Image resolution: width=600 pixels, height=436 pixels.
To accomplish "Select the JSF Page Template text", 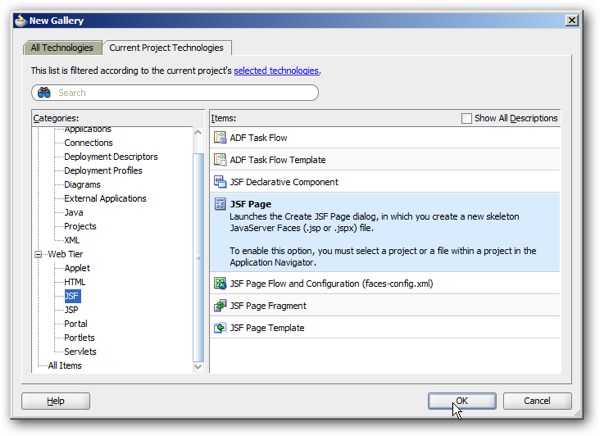I will [267, 328].
